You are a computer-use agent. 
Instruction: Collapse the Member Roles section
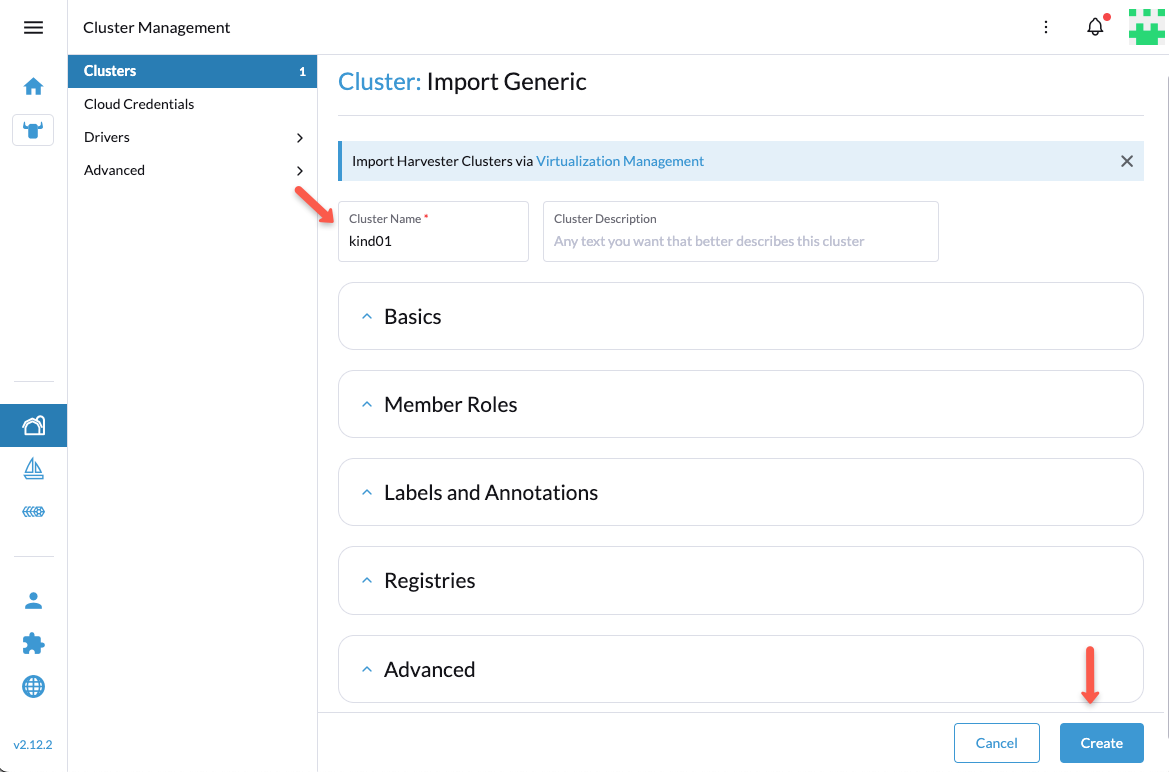pos(367,404)
